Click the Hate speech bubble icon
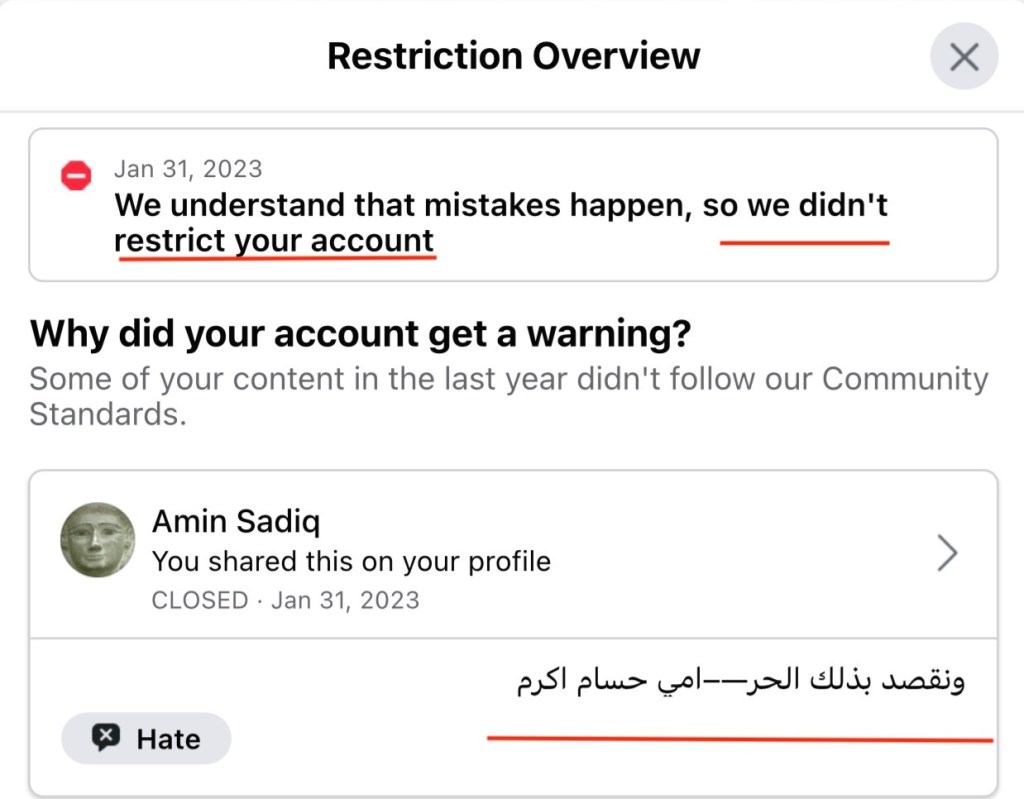The height and width of the screenshot is (799, 1024). [105, 739]
